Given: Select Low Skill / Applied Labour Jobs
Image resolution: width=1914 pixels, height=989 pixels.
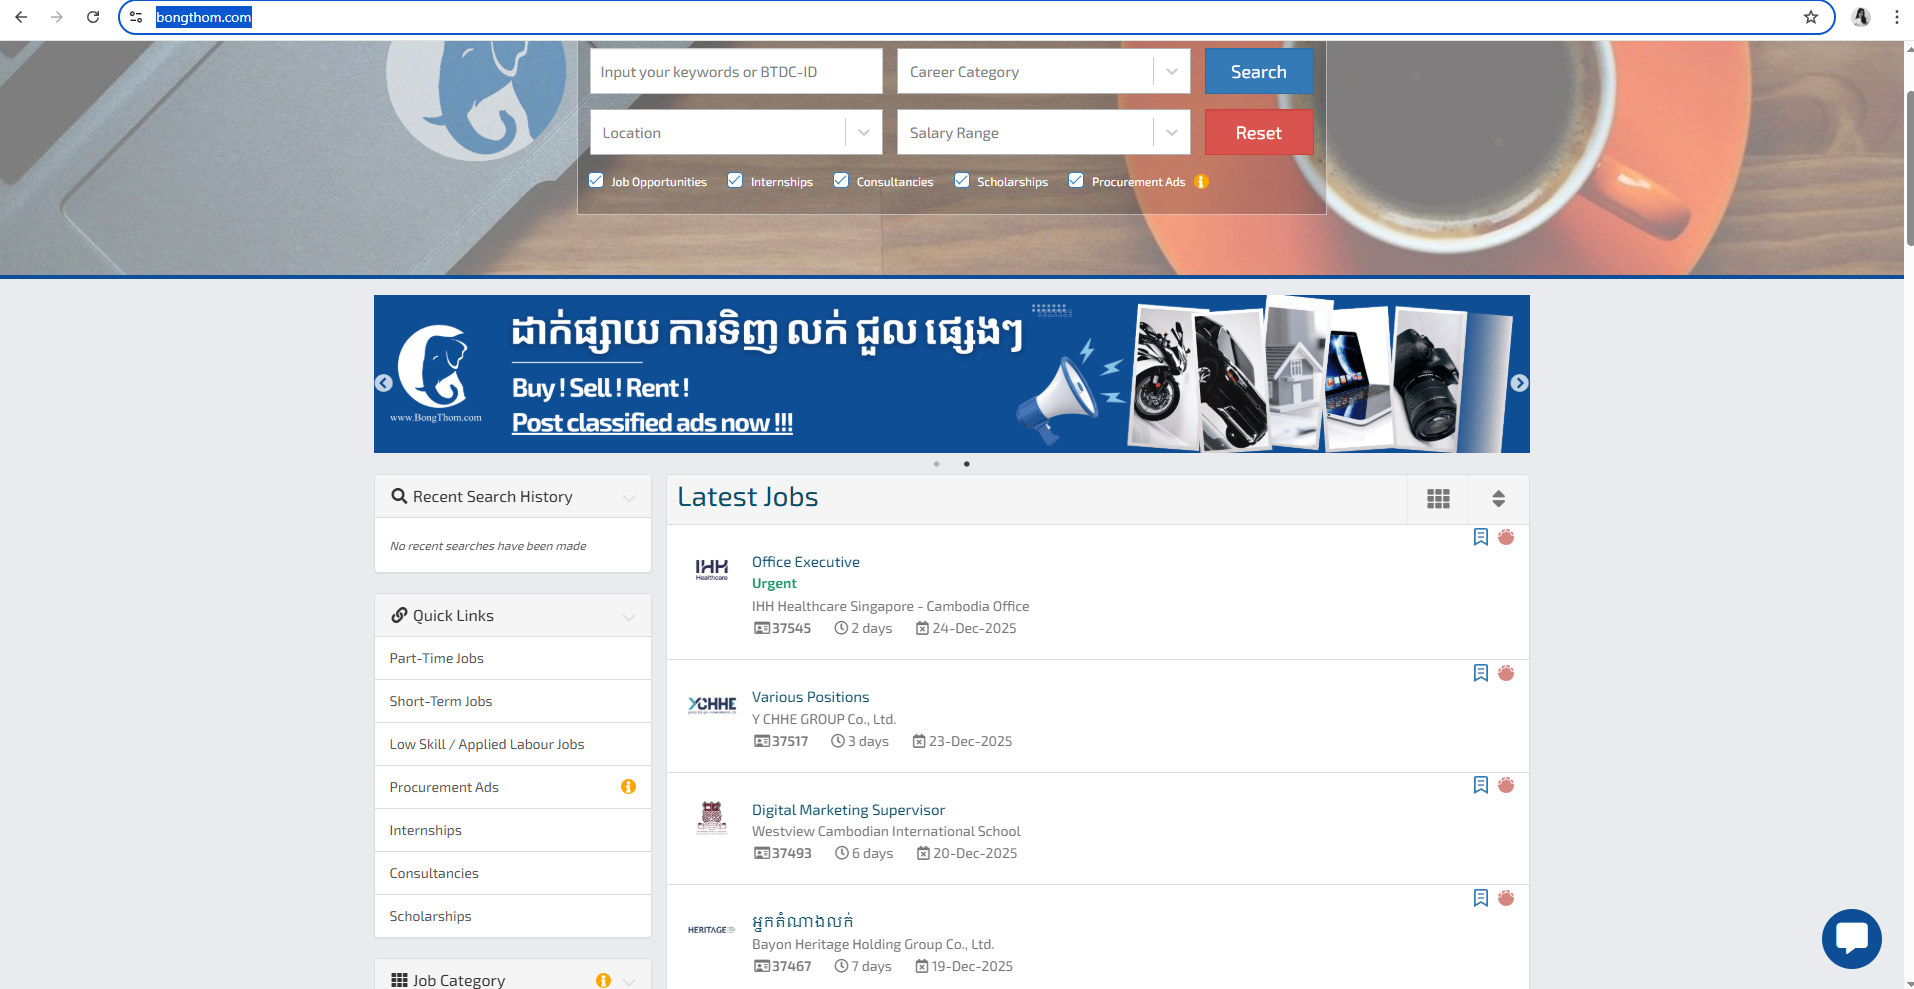Looking at the screenshot, I should [487, 744].
